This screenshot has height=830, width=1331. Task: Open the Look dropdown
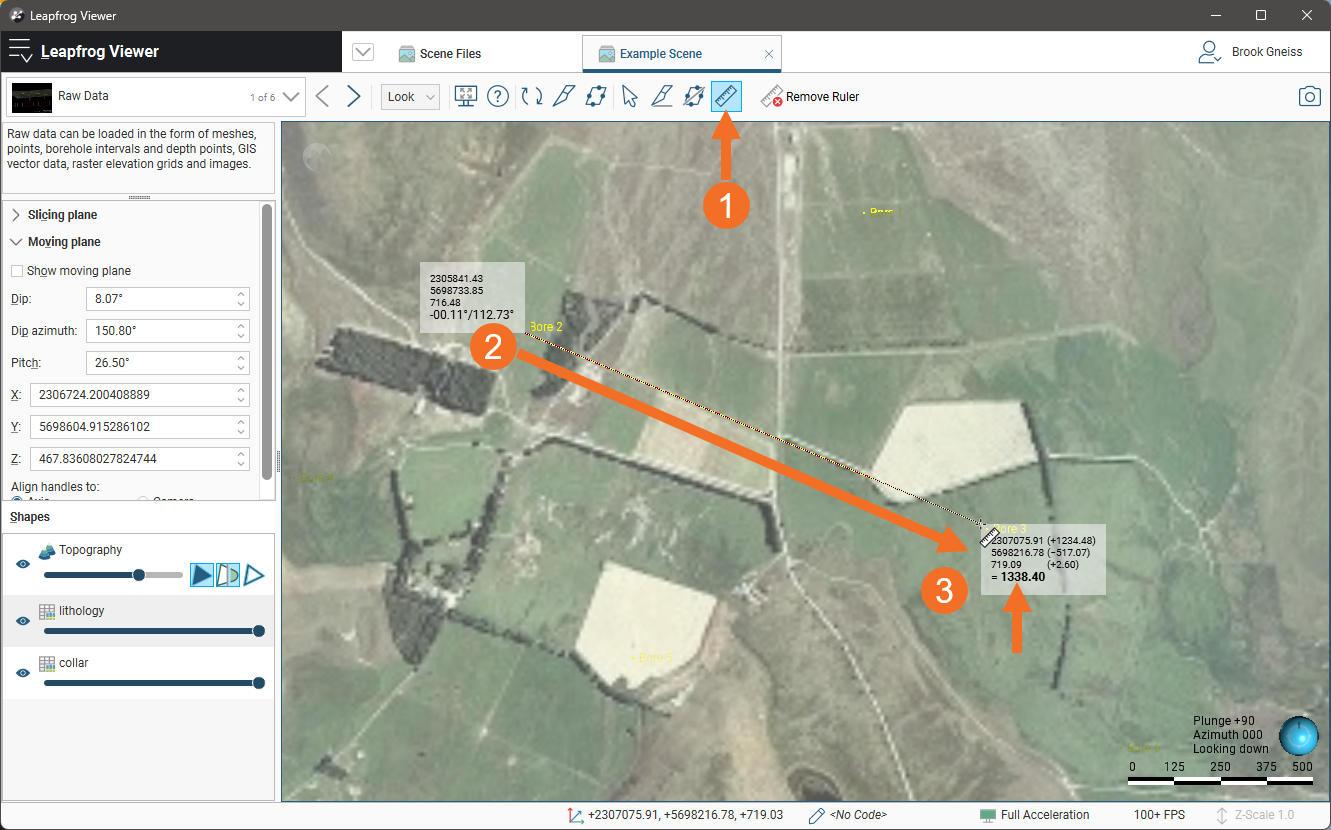pyautogui.click(x=410, y=97)
